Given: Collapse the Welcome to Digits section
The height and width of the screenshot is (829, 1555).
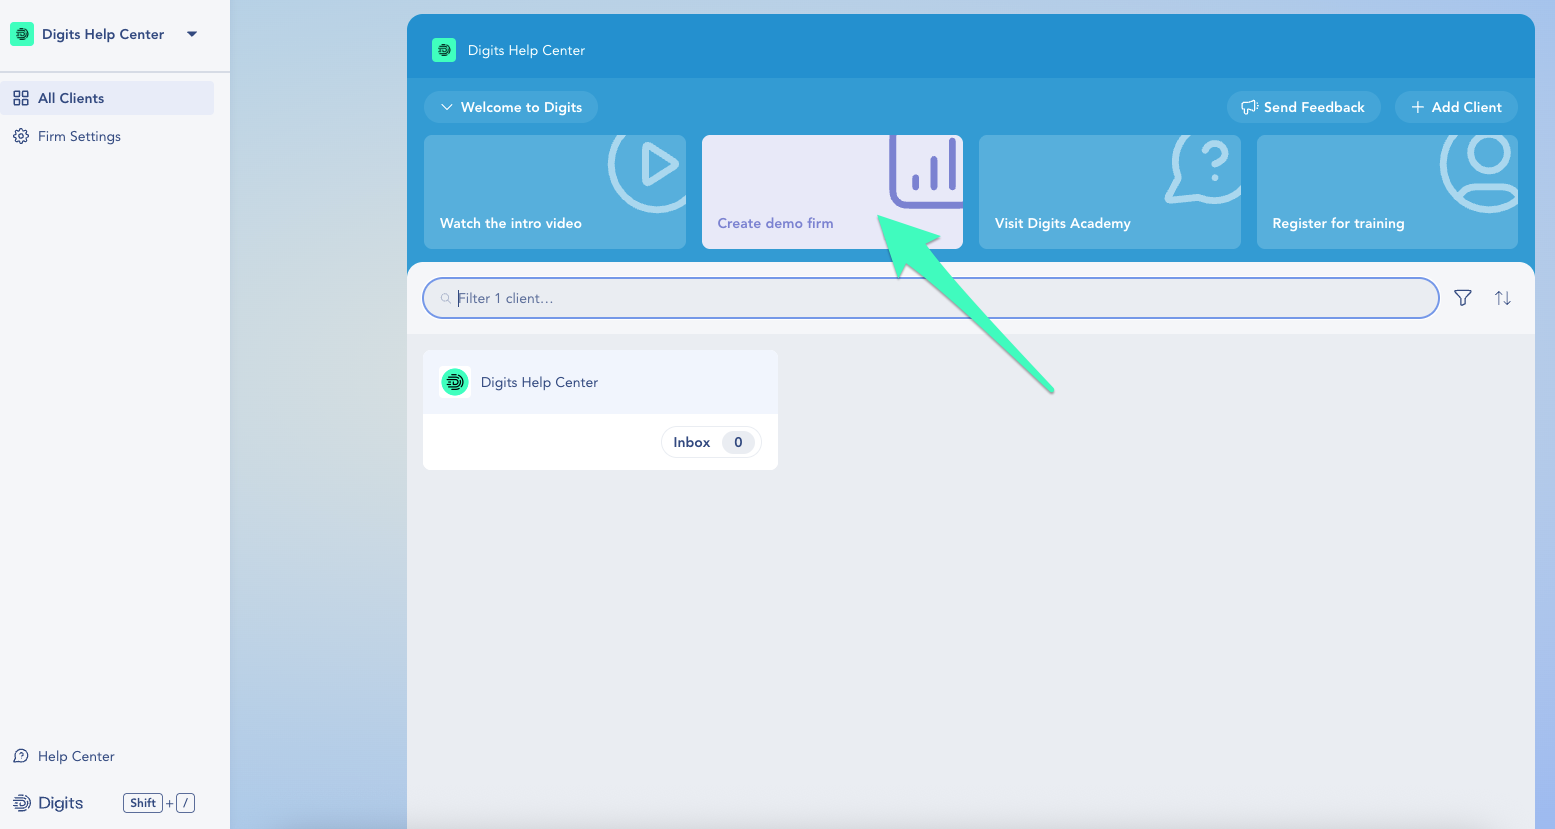Looking at the screenshot, I should (x=511, y=107).
